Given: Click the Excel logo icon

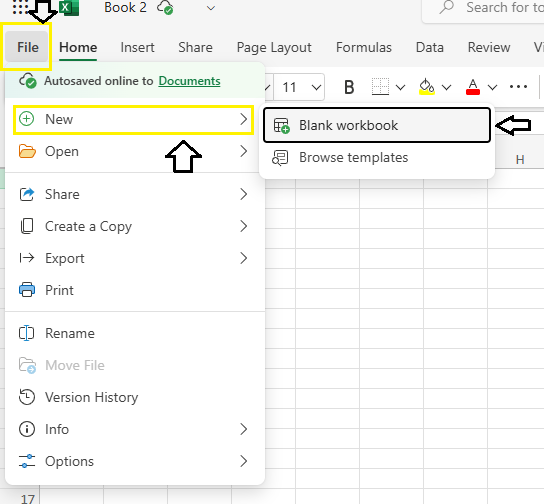Looking at the screenshot, I should pyautogui.click(x=69, y=8).
